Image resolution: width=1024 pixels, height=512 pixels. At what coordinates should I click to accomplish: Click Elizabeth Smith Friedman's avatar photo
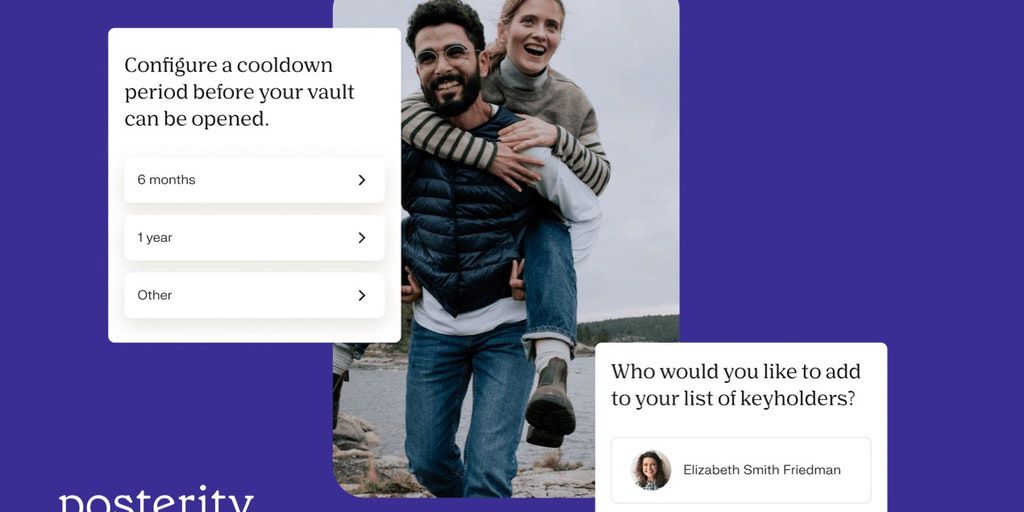[650, 470]
